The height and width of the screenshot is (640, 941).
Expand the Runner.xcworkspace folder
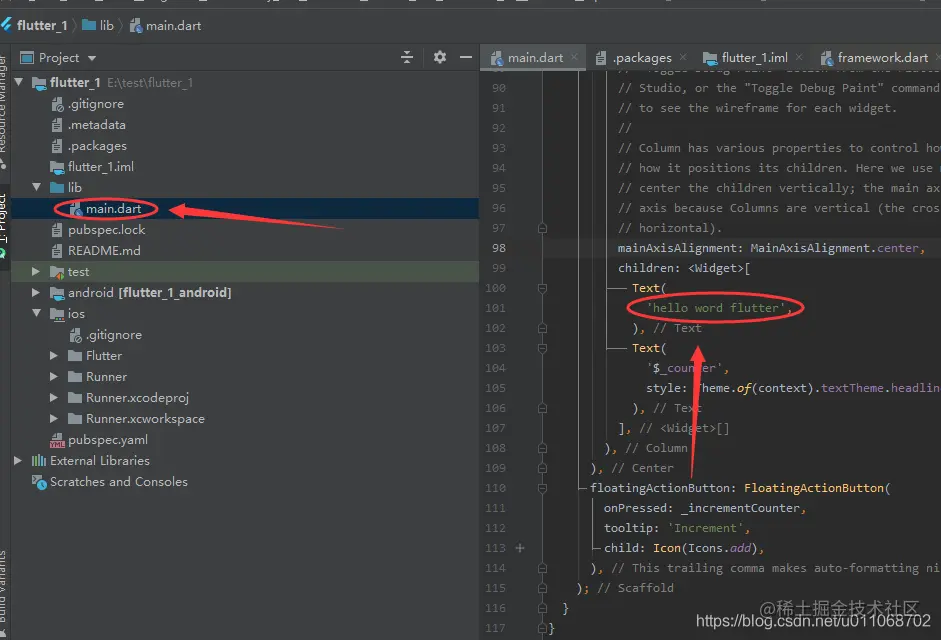53,418
